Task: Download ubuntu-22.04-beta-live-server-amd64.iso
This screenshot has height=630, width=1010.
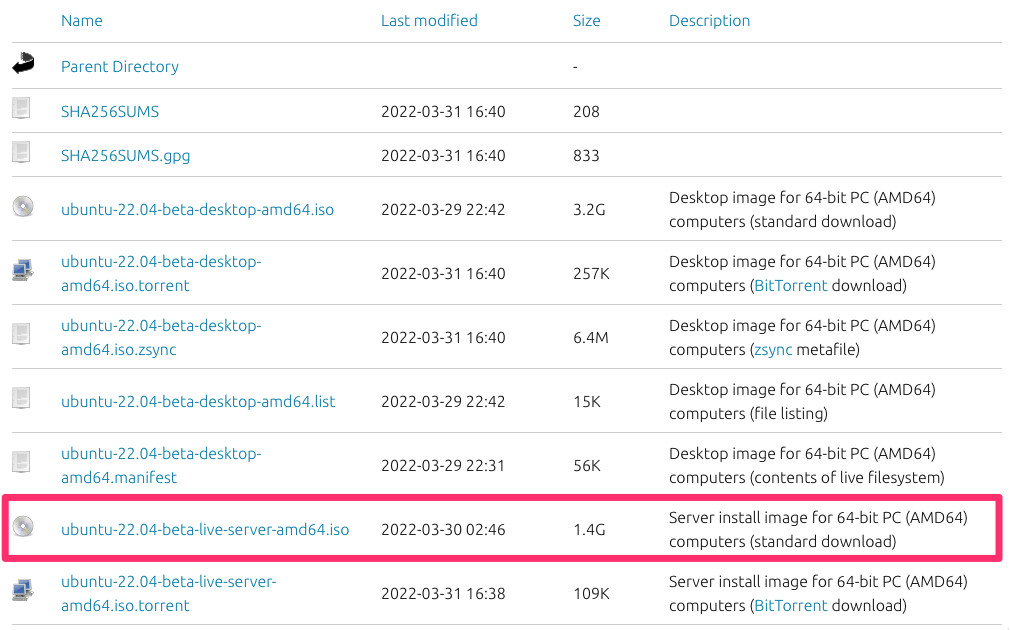Action: click(x=205, y=530)
